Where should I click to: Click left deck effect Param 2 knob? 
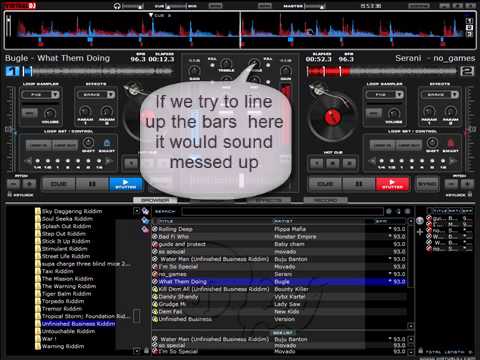[107, 111]
